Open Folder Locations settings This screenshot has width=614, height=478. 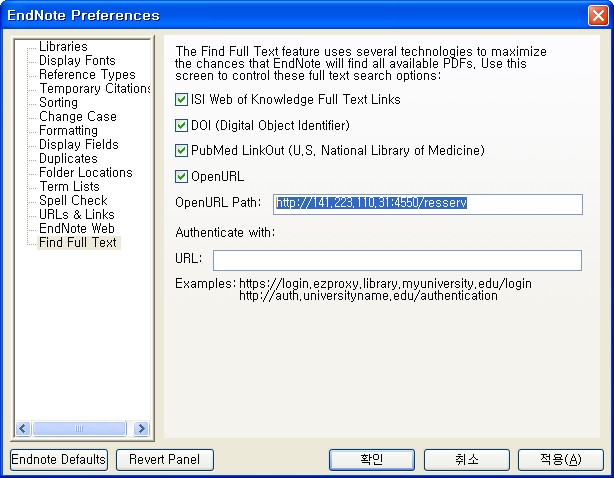(86, 172)
